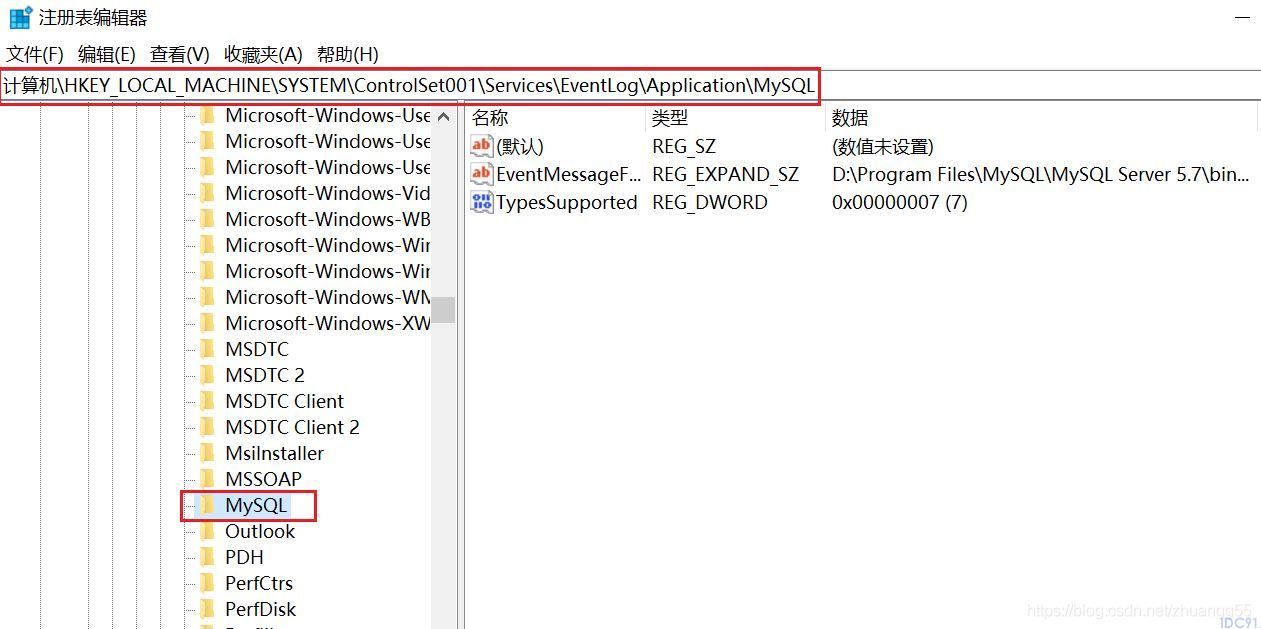Image resolution: width=1261 pixels, height=629 pixels.
Task: Click the REG_SZ type cell
Action: 684,146
